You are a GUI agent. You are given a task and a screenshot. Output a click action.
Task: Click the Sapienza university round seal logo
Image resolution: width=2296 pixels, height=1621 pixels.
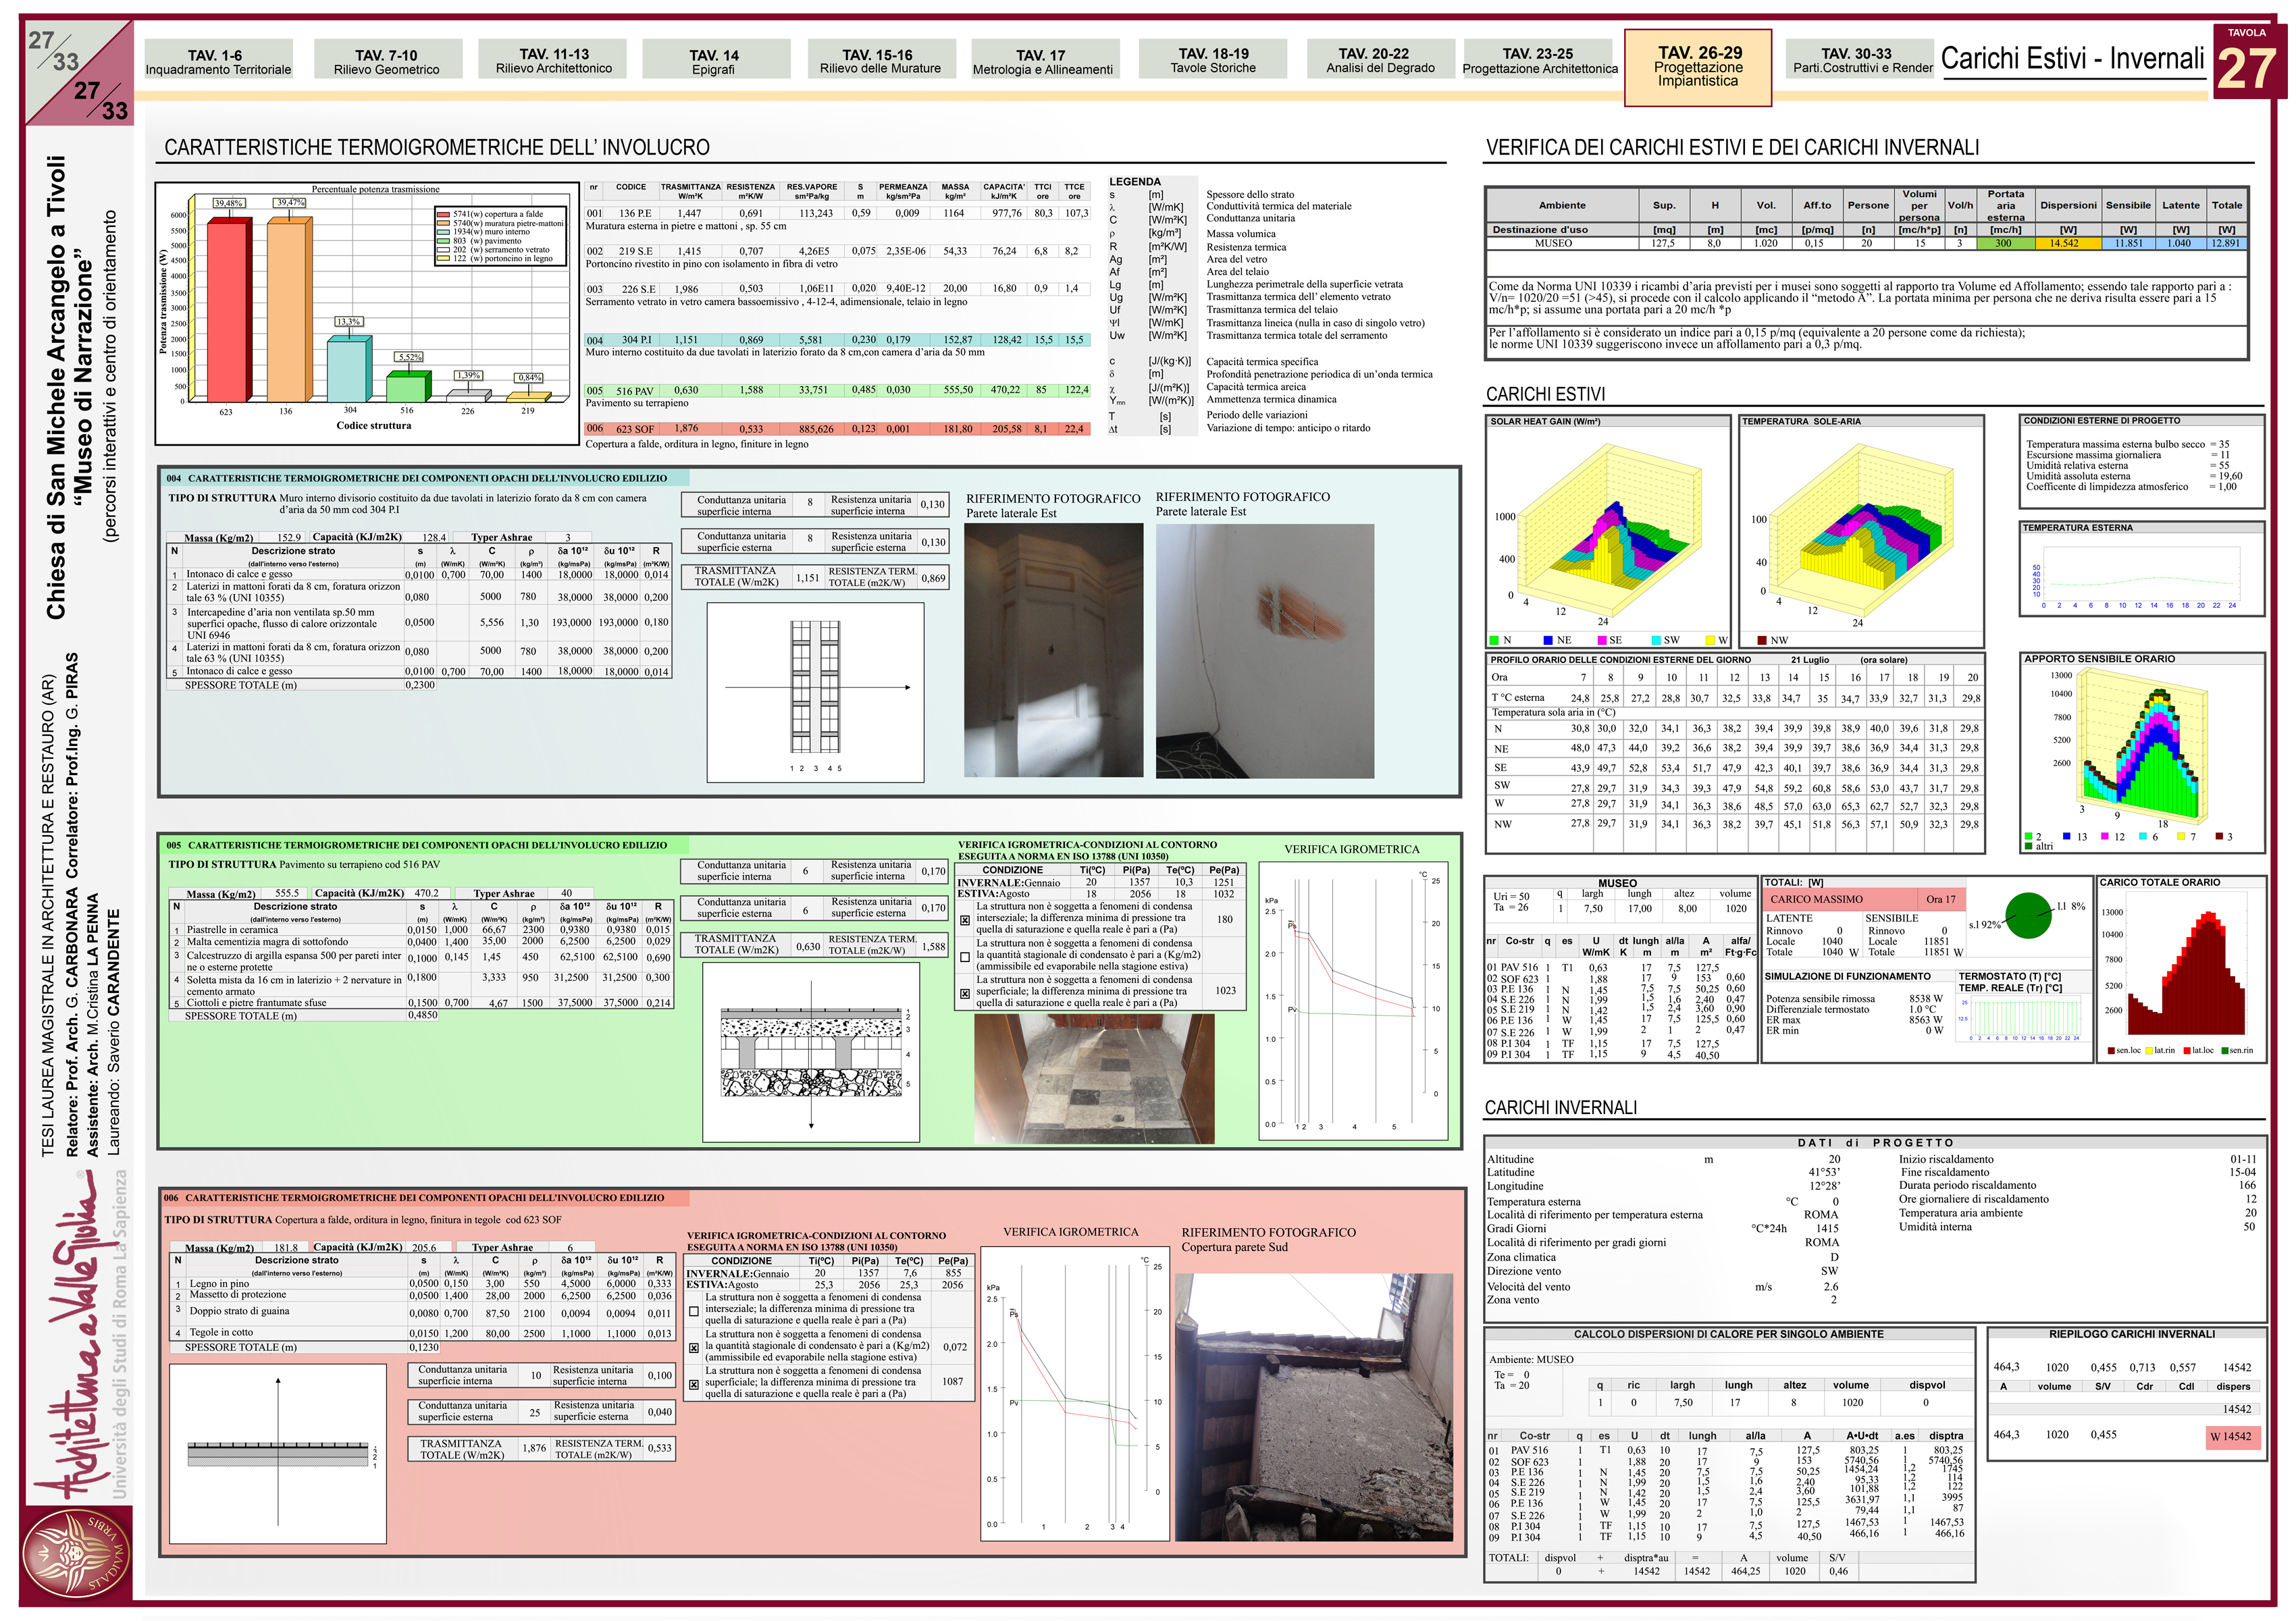(77, 1555)
